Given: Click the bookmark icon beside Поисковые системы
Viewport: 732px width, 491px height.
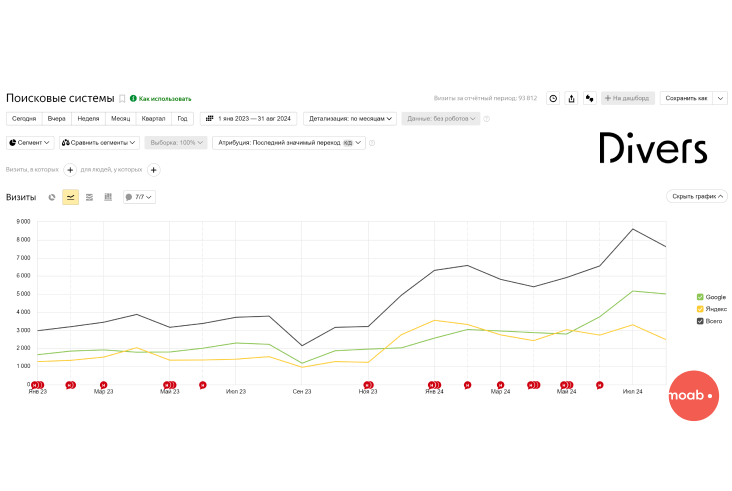Looking at the screenshot, I should click(x=122, y=98).
